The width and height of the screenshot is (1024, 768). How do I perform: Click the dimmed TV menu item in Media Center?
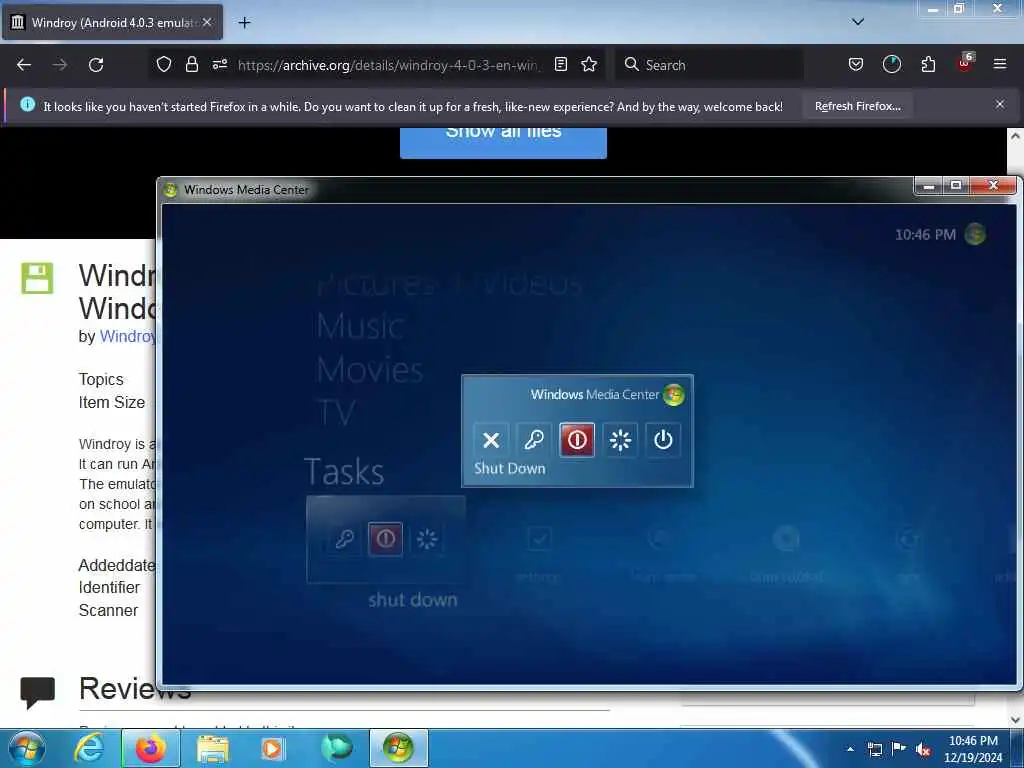[336, 413]
